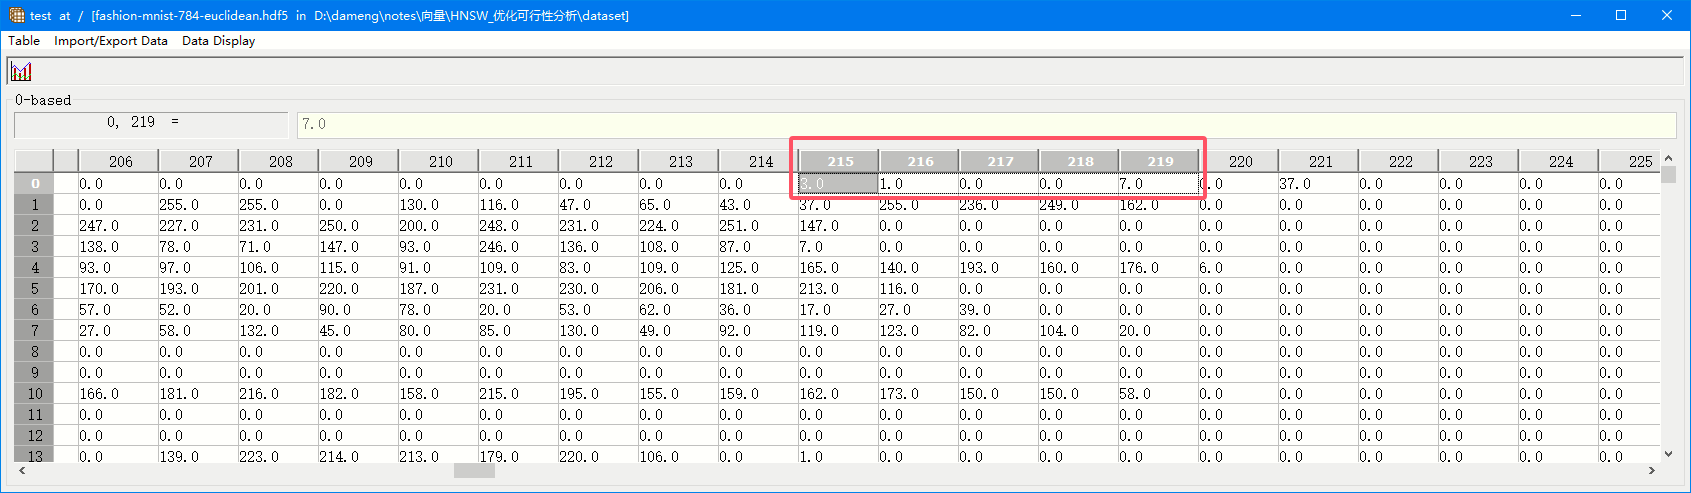1691x493 pixels.
Task: Select column header 220
Action: click(1239, 161)
